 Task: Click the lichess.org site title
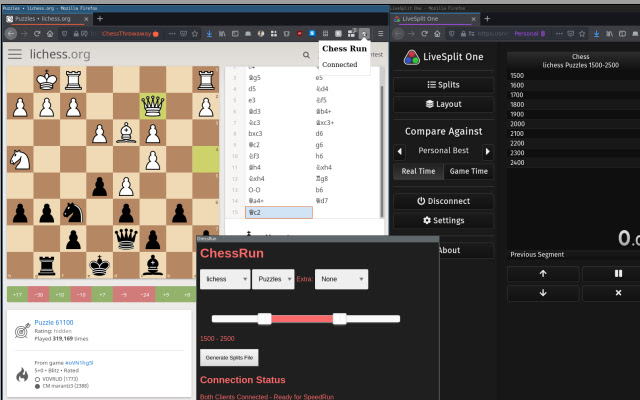[x=60, y=54]
